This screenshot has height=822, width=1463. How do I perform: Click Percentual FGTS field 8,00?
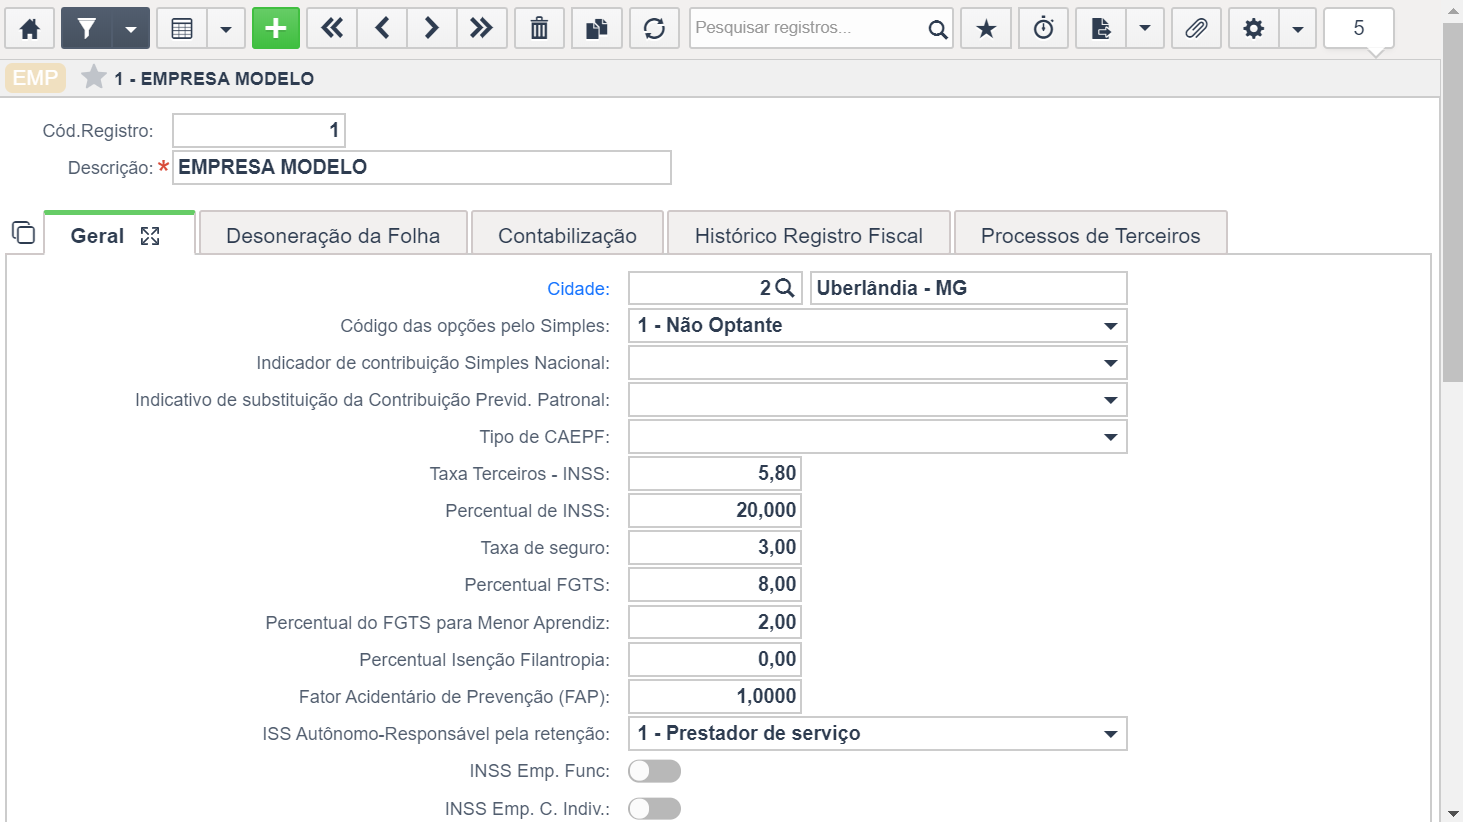(x=715, y=585)
